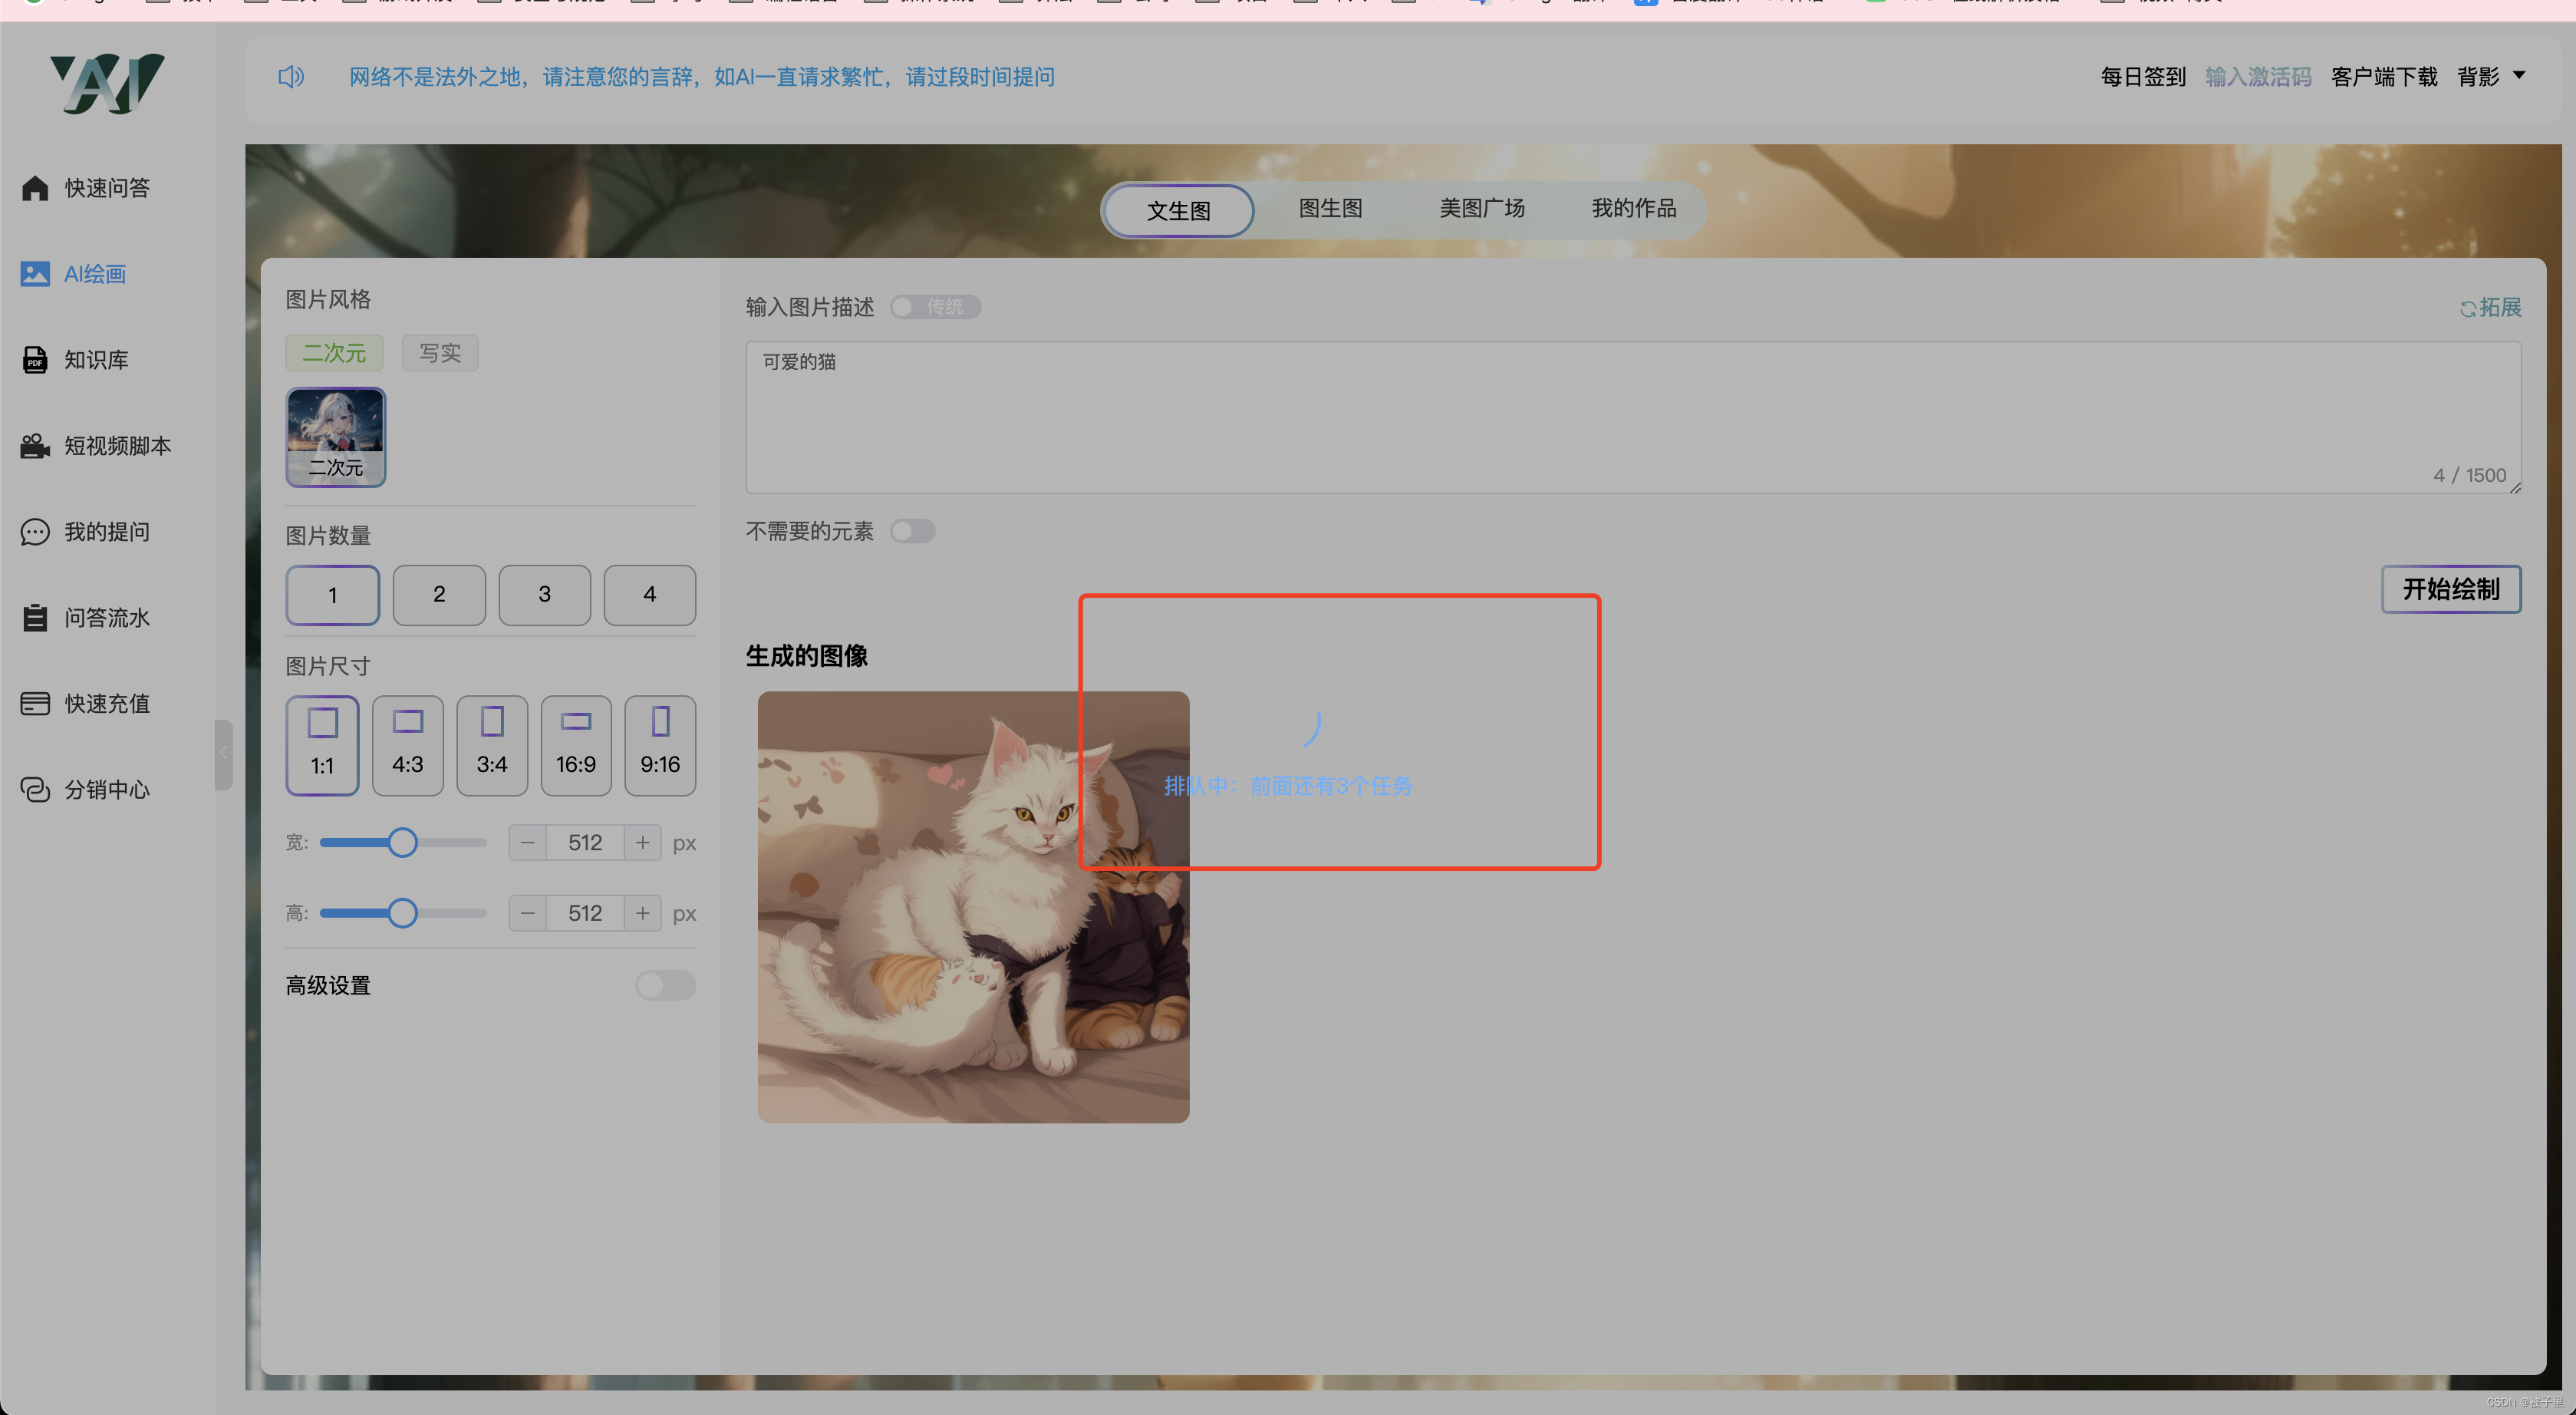Click the 短视频脚本 camera icon

coord(35,446)
